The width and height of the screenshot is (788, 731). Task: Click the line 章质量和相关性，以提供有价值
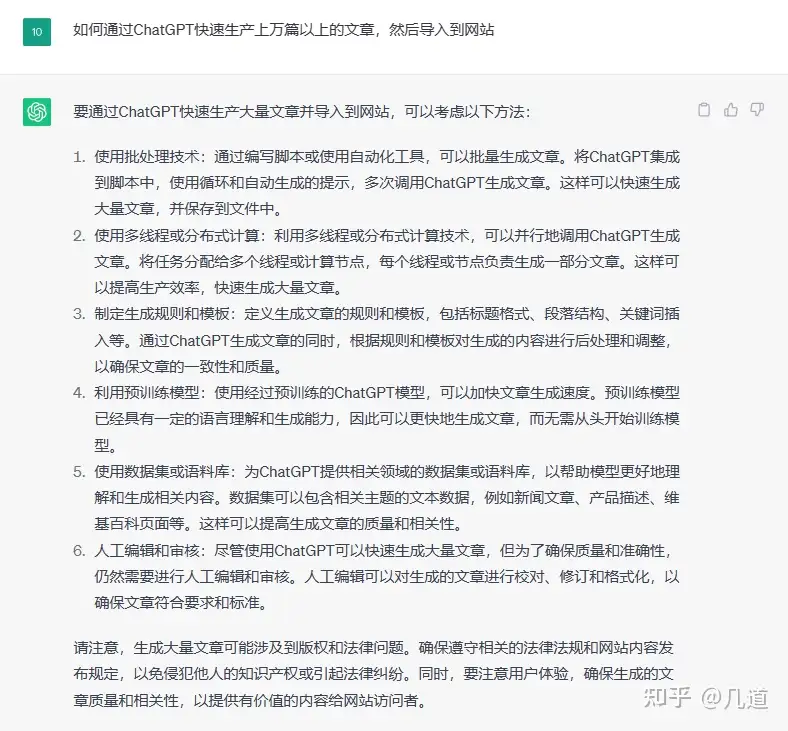pos(250,700)
